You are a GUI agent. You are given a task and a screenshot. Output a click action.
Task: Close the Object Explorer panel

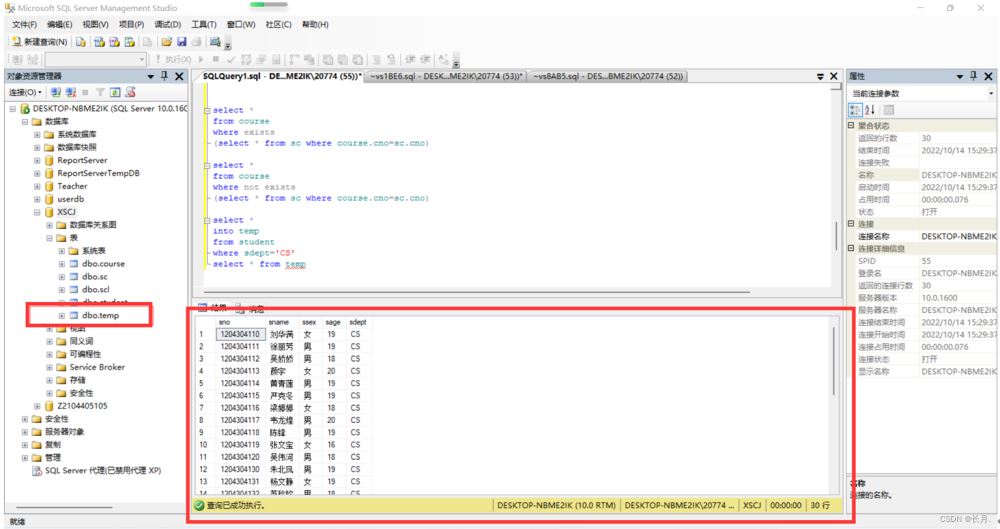(x=179, y=76)
